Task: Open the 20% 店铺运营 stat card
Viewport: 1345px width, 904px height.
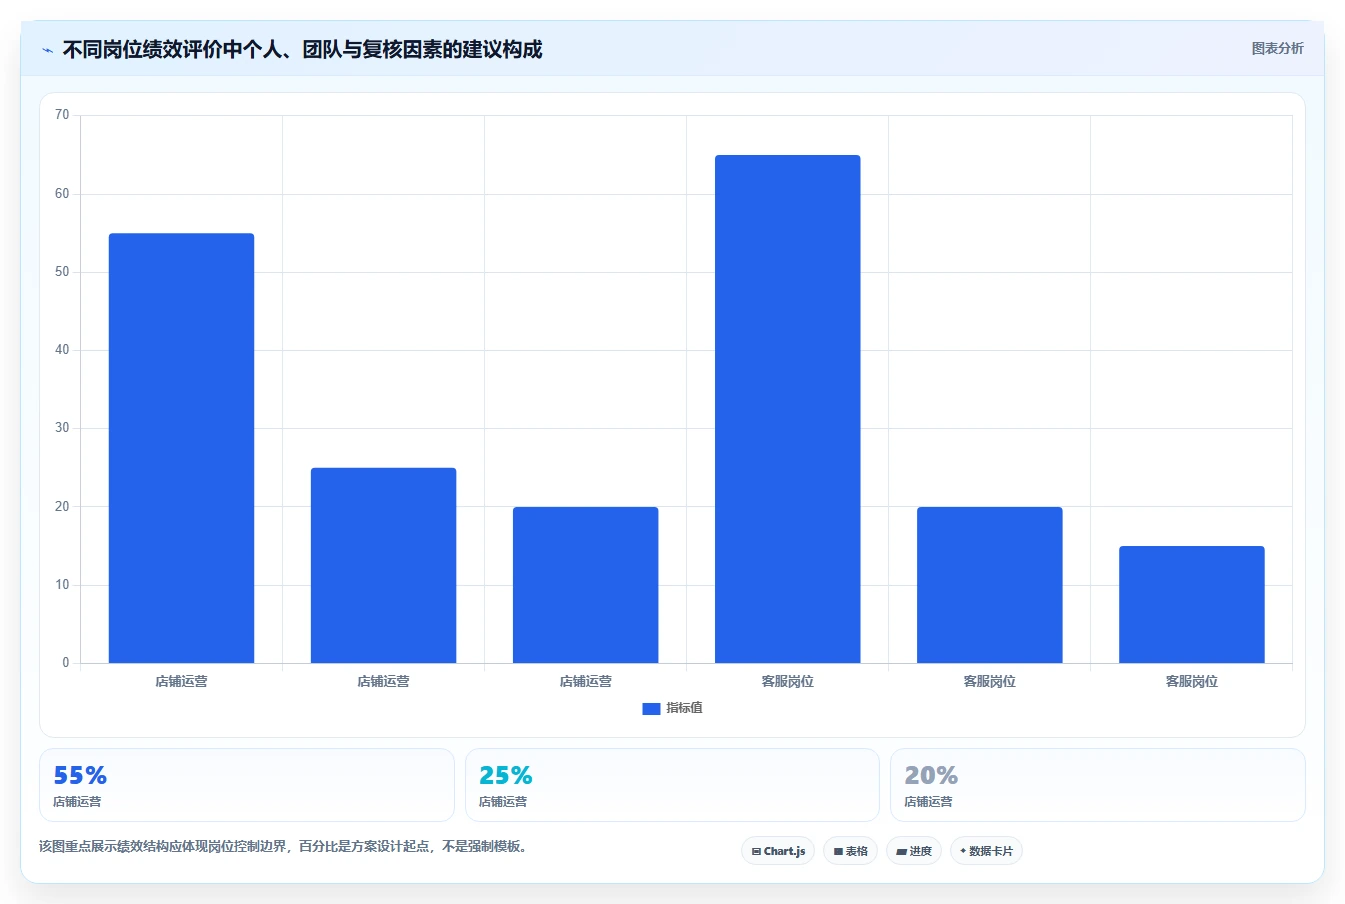Action: (1098, 785)
